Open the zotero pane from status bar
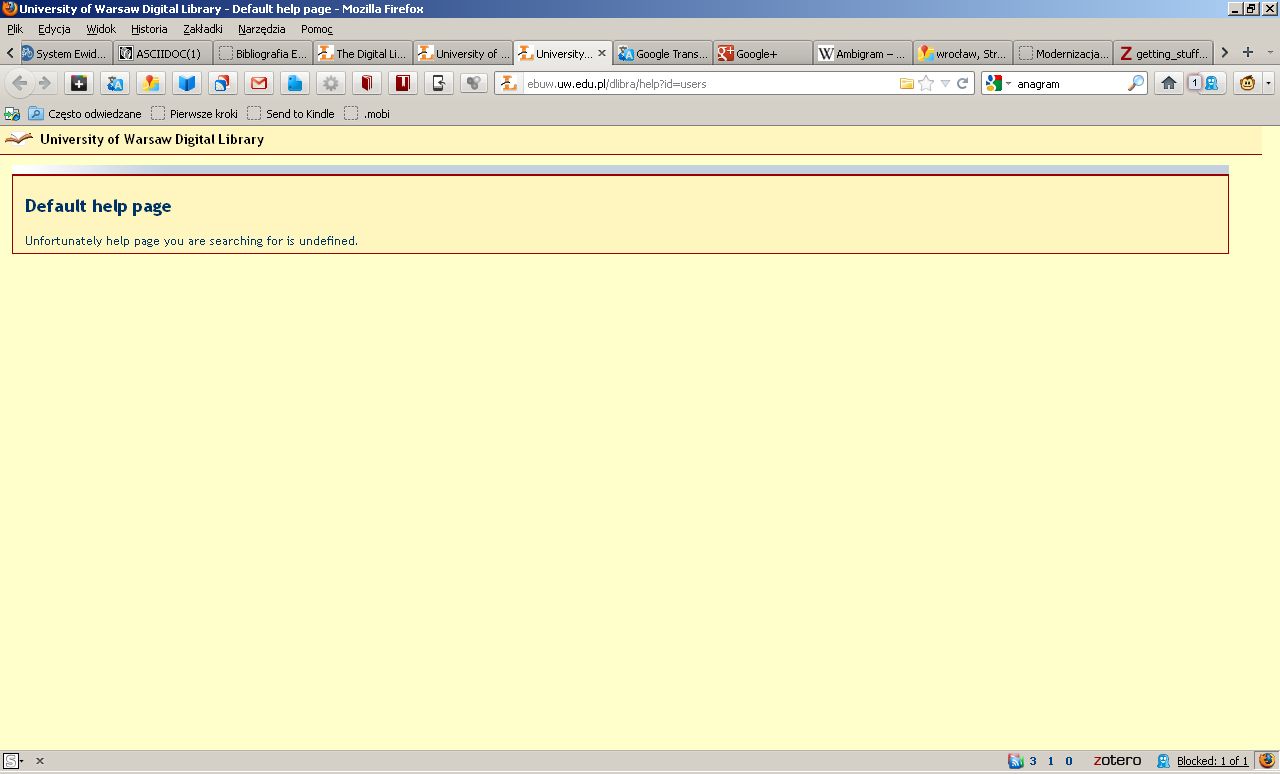The width and height of the screenshot is (1280, 774). [1116, 761]
